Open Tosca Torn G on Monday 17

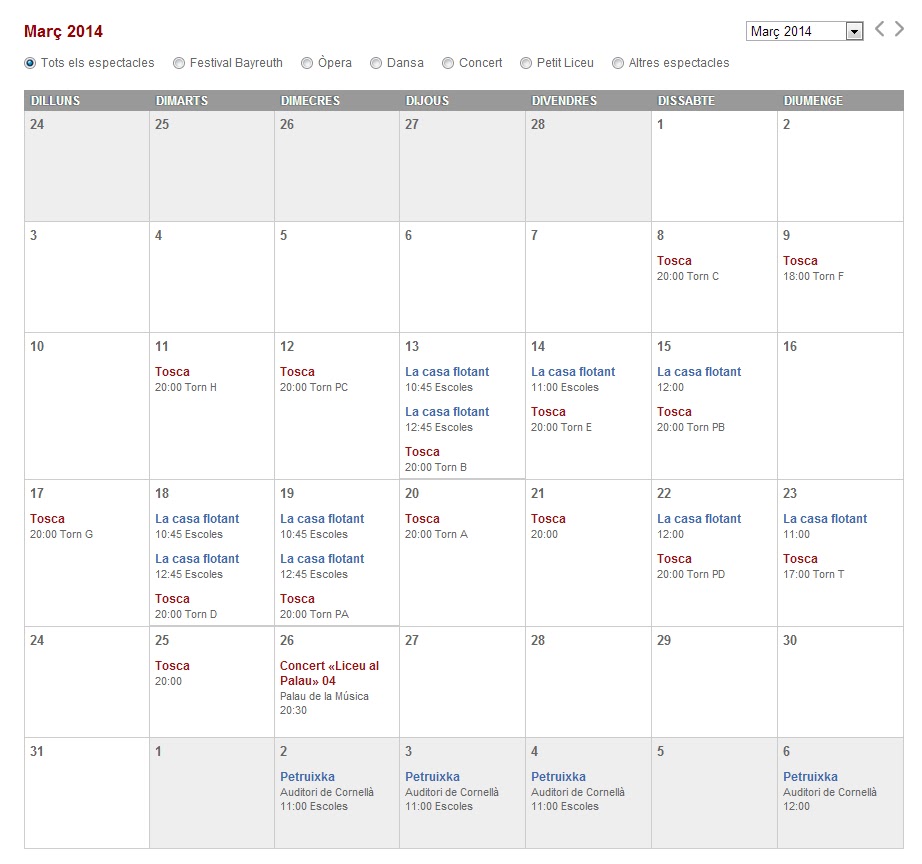pyautogui.click(x=47, y=519)
